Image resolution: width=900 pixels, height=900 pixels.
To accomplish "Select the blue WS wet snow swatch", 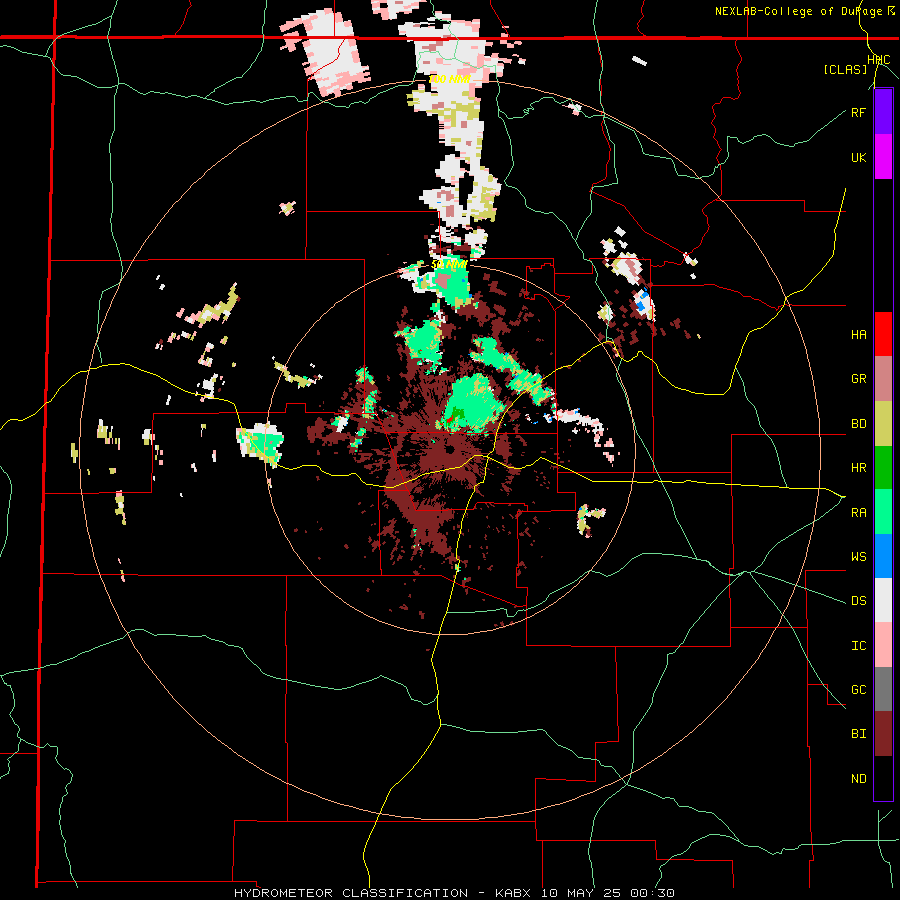I will (883, 556).
